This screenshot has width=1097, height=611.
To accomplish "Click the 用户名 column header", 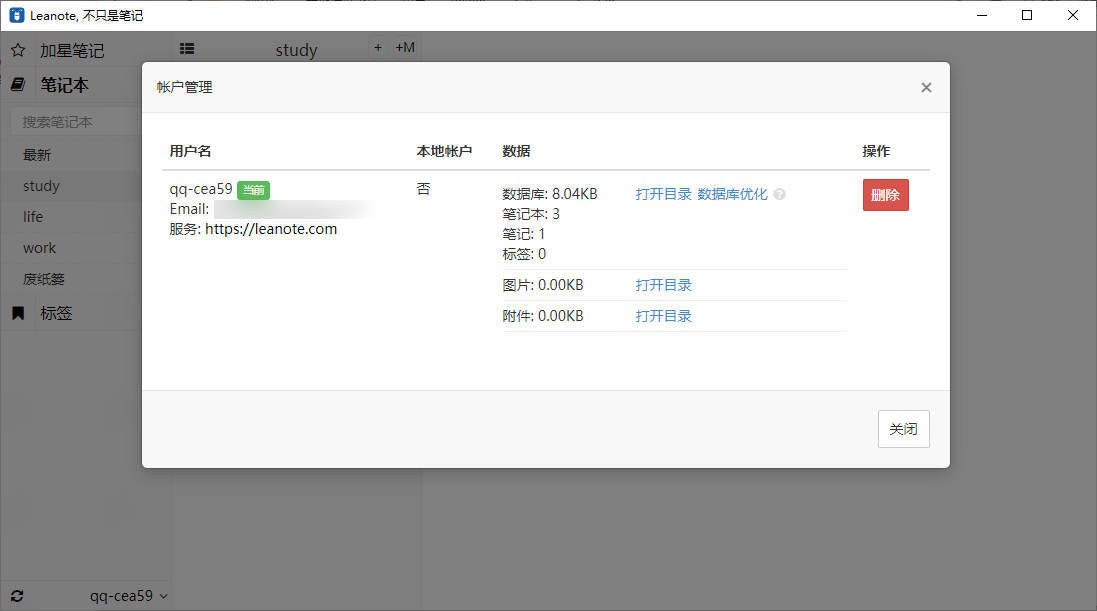I will [190, 151].
